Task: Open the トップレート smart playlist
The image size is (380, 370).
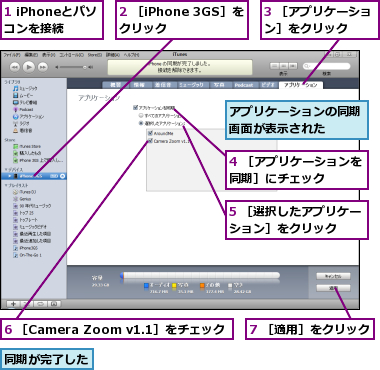Action: (25, 220)
